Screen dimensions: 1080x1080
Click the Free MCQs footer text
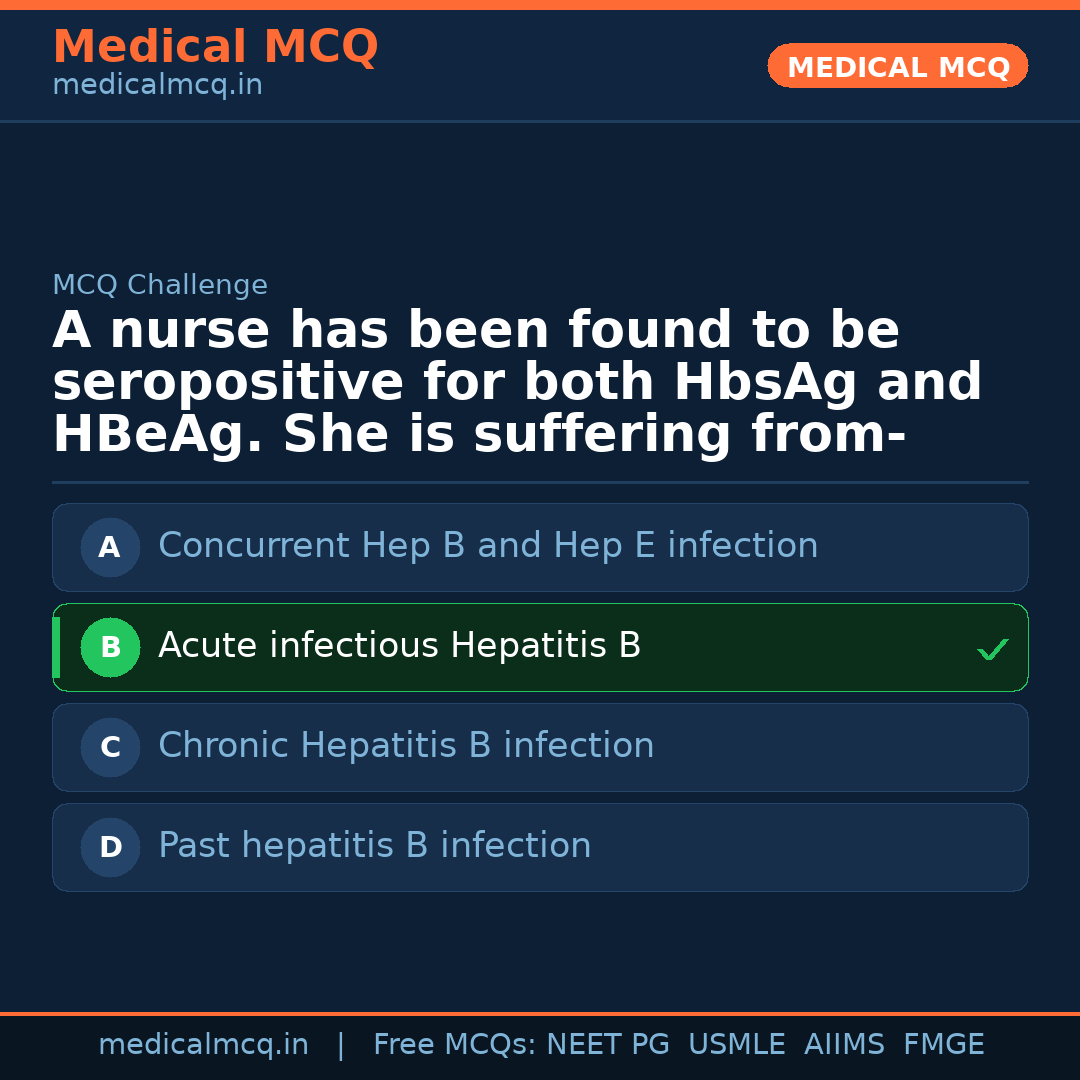pyautogui.click(x=454, y=1045)
